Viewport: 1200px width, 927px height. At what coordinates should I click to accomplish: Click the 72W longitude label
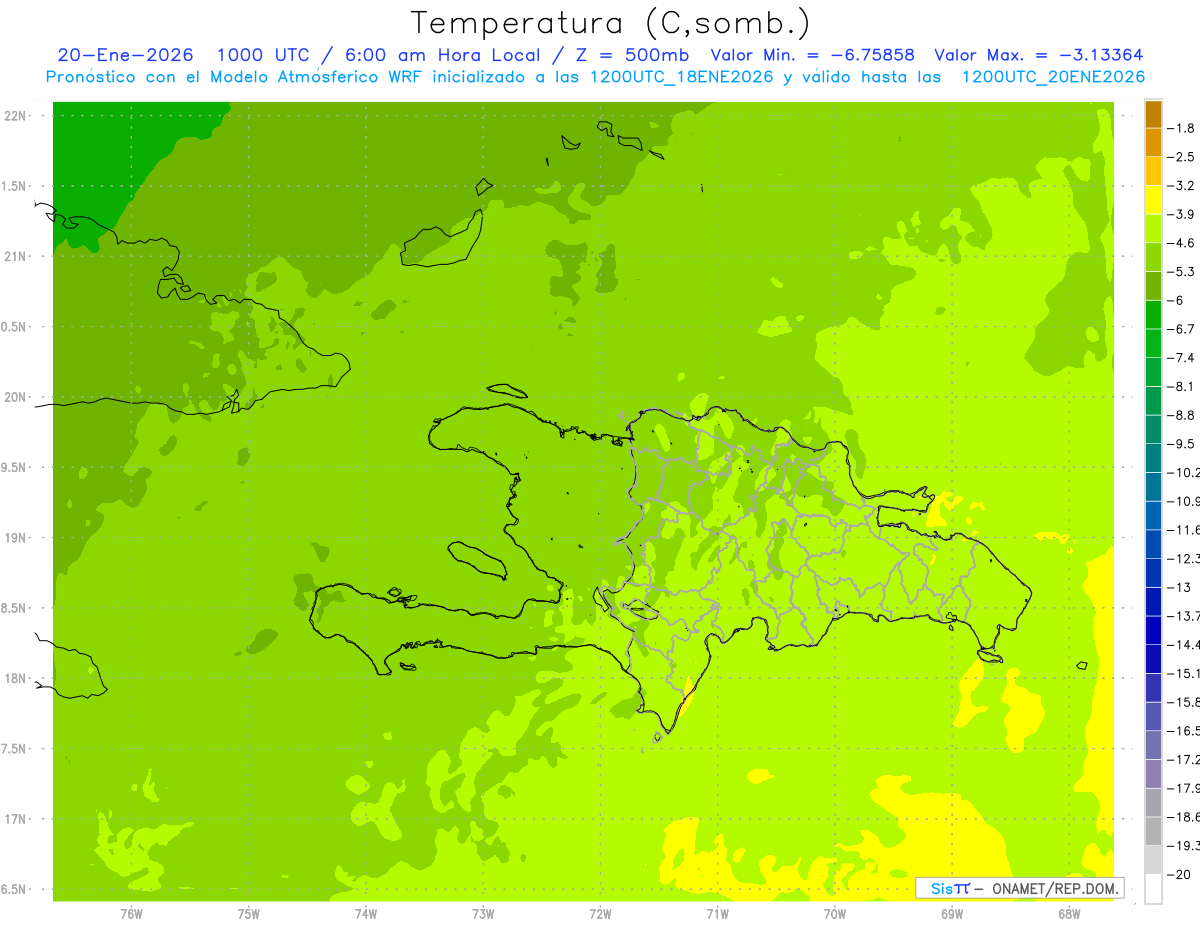[x=600, y=914]
